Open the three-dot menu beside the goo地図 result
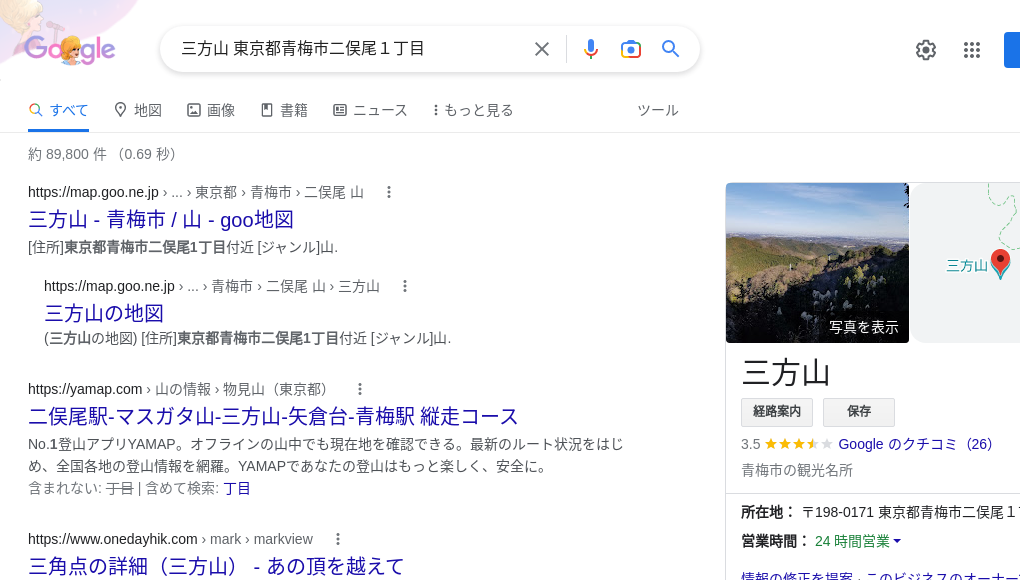The image size is (1020, 580). (389, 192)
